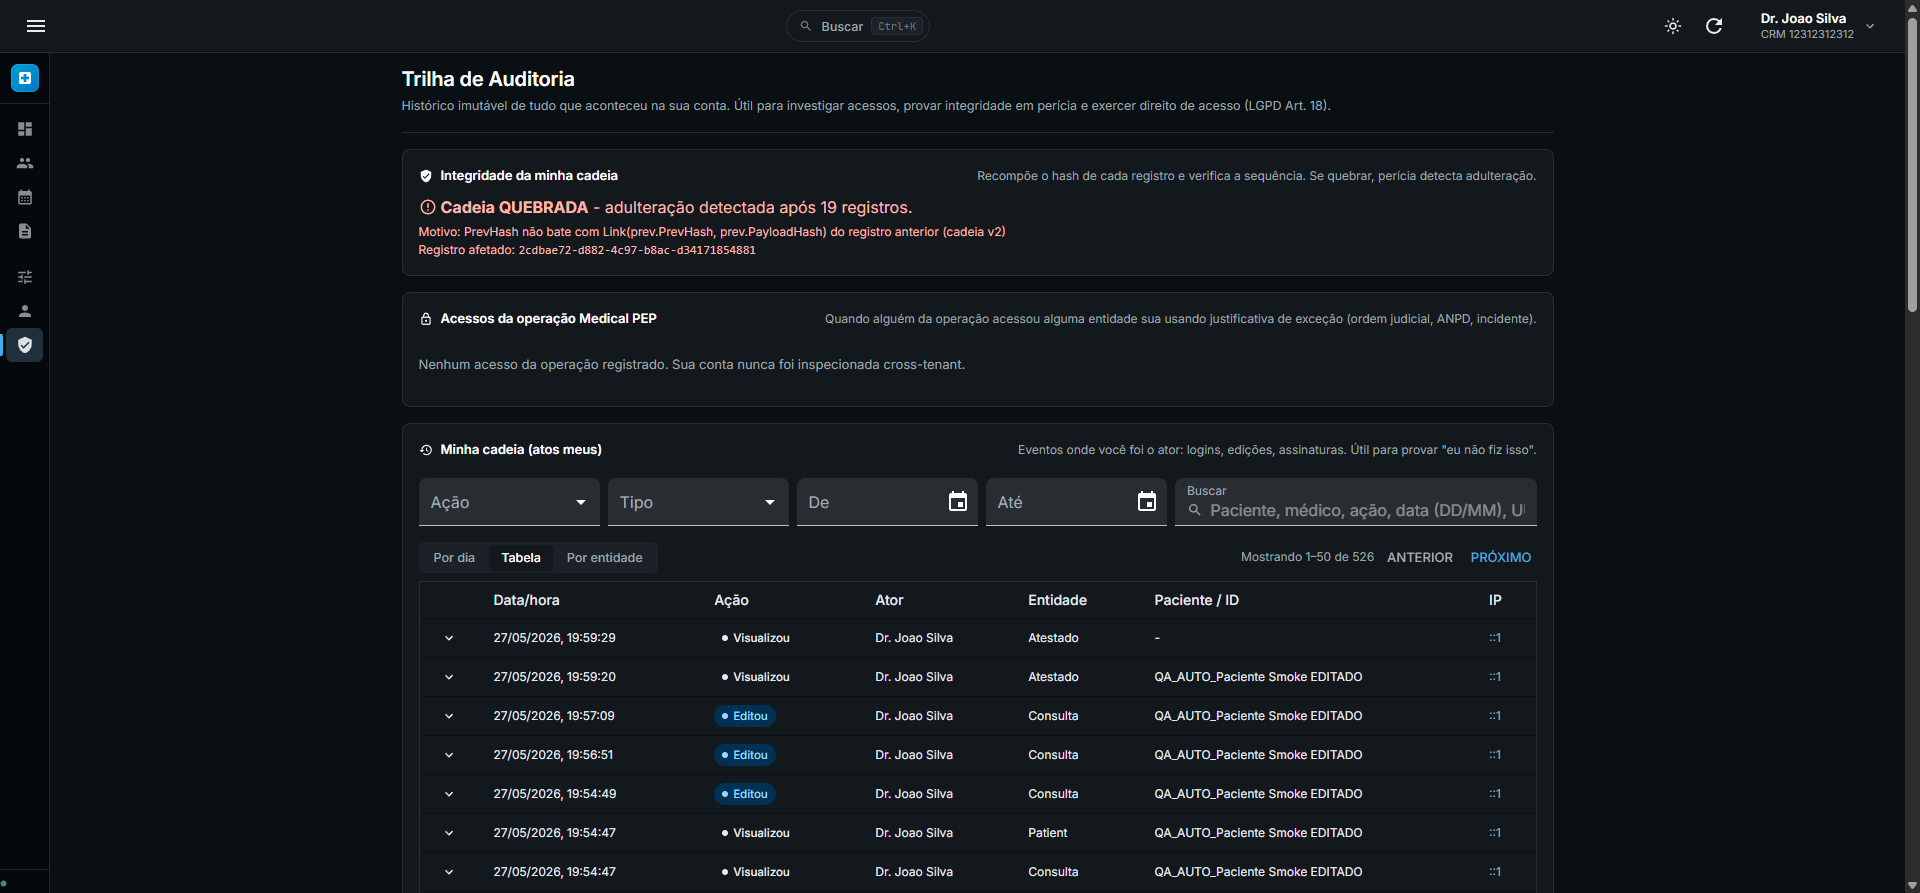Open the Até date calendar picker
The width and height of the screenshot is (1920, 893).
point(1147,502)
